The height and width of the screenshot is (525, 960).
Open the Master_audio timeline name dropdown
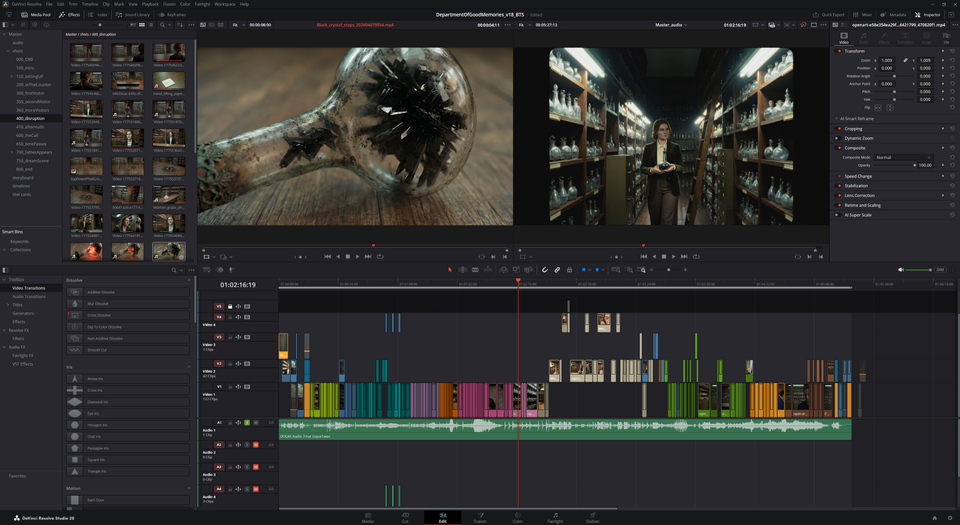click(671, 25)
